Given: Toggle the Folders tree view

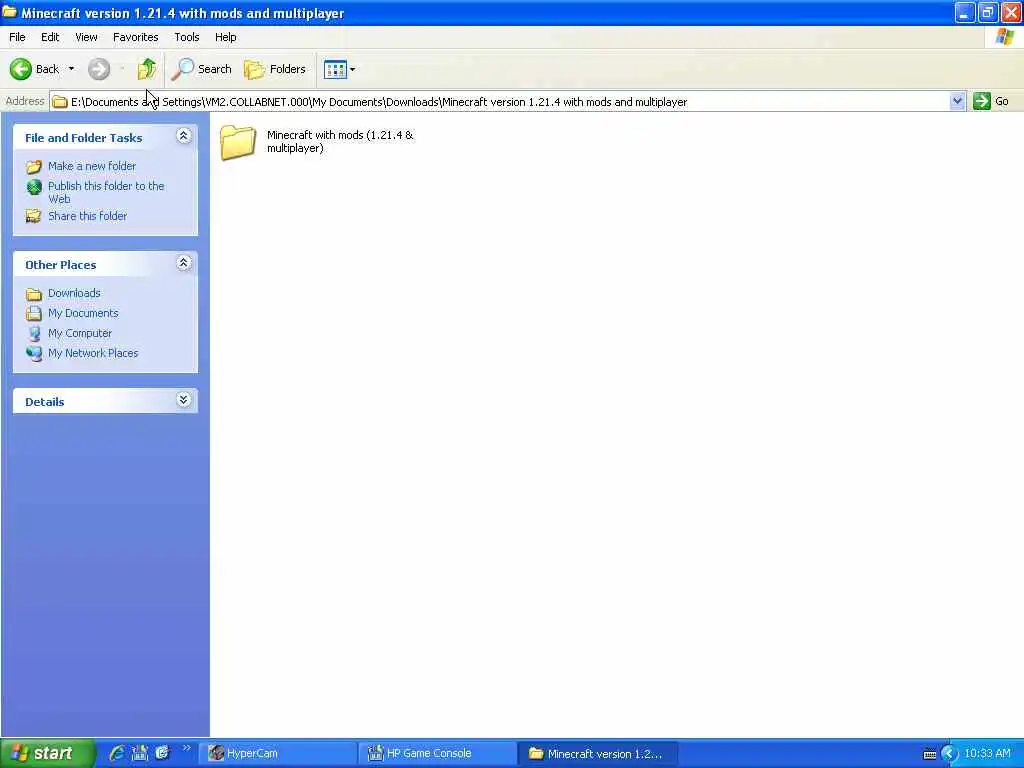Looking at the screenshot, I should (275, 69).
